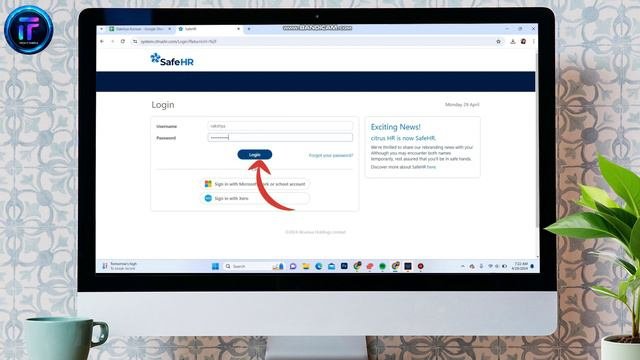This screenshot has width=640, height=360.
Task: Launch Microsoft Edge from the taskbar
Action: click(318, 267)
